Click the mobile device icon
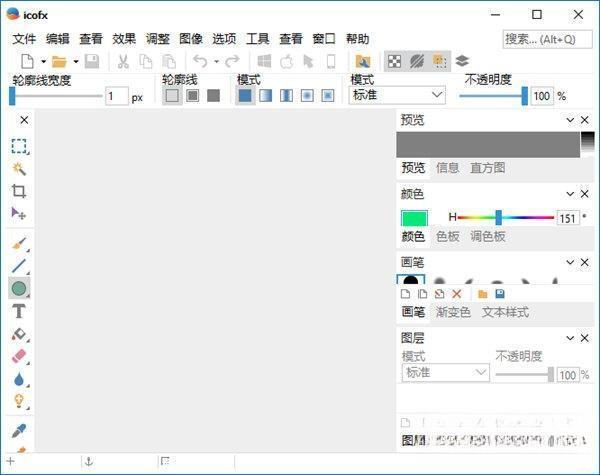 (331, 61)
